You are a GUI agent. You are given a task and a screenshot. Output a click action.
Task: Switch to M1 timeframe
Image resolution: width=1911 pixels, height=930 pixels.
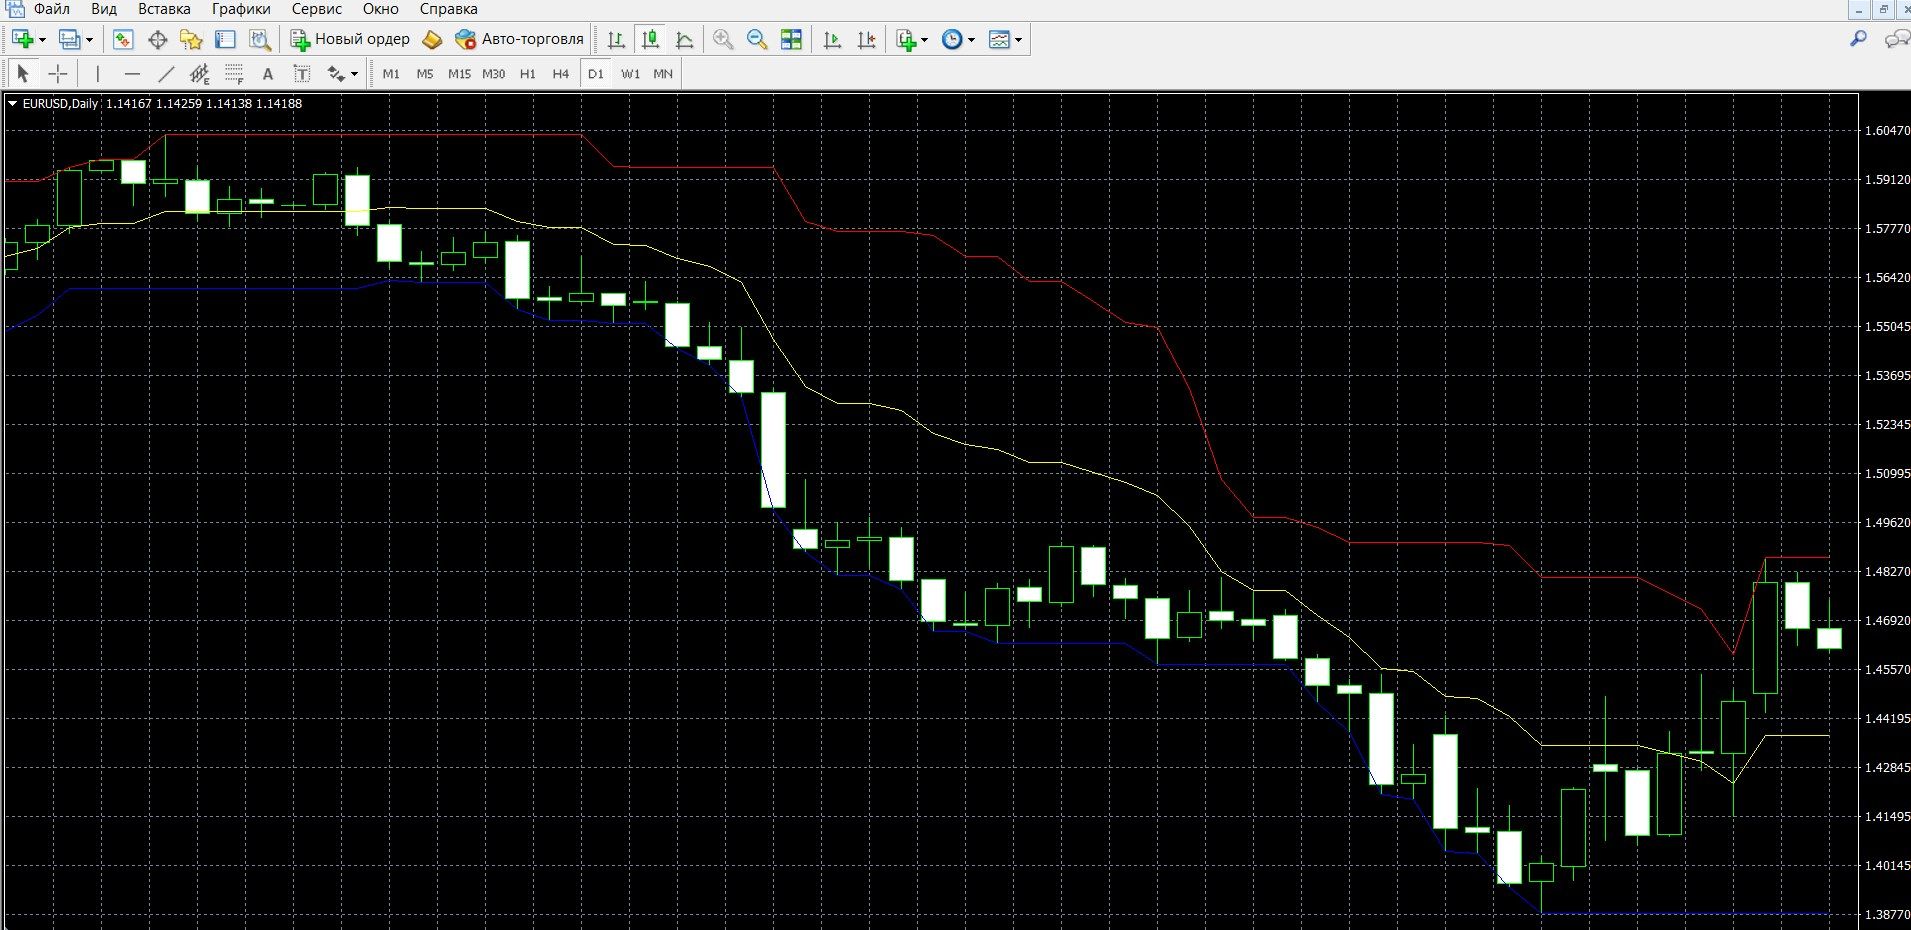[391, 74]
